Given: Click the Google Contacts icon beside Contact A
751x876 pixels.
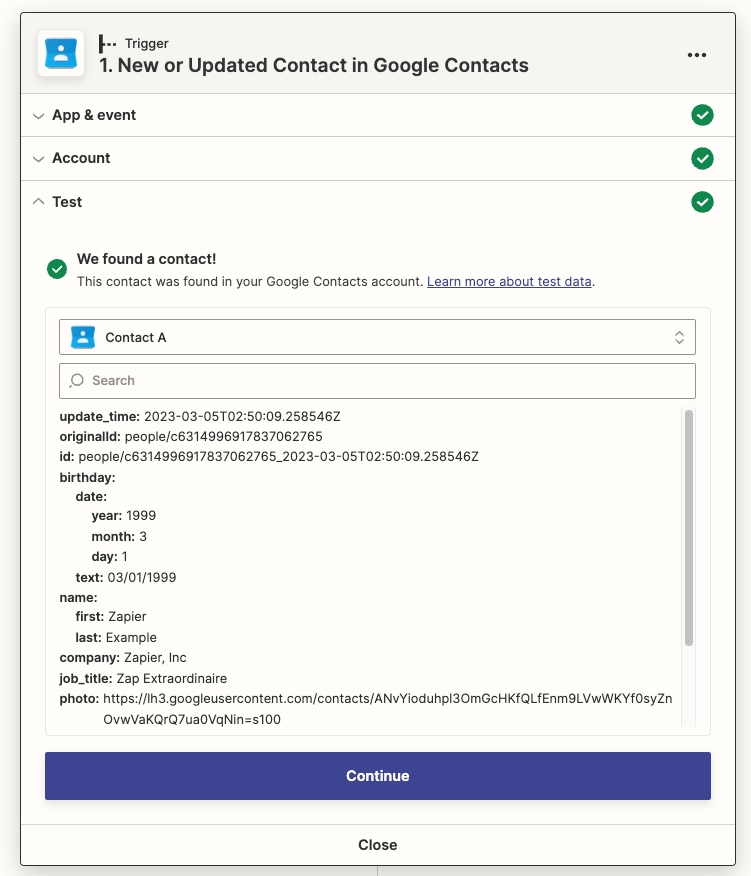Looking at the screenshot, I should (83, 338).
